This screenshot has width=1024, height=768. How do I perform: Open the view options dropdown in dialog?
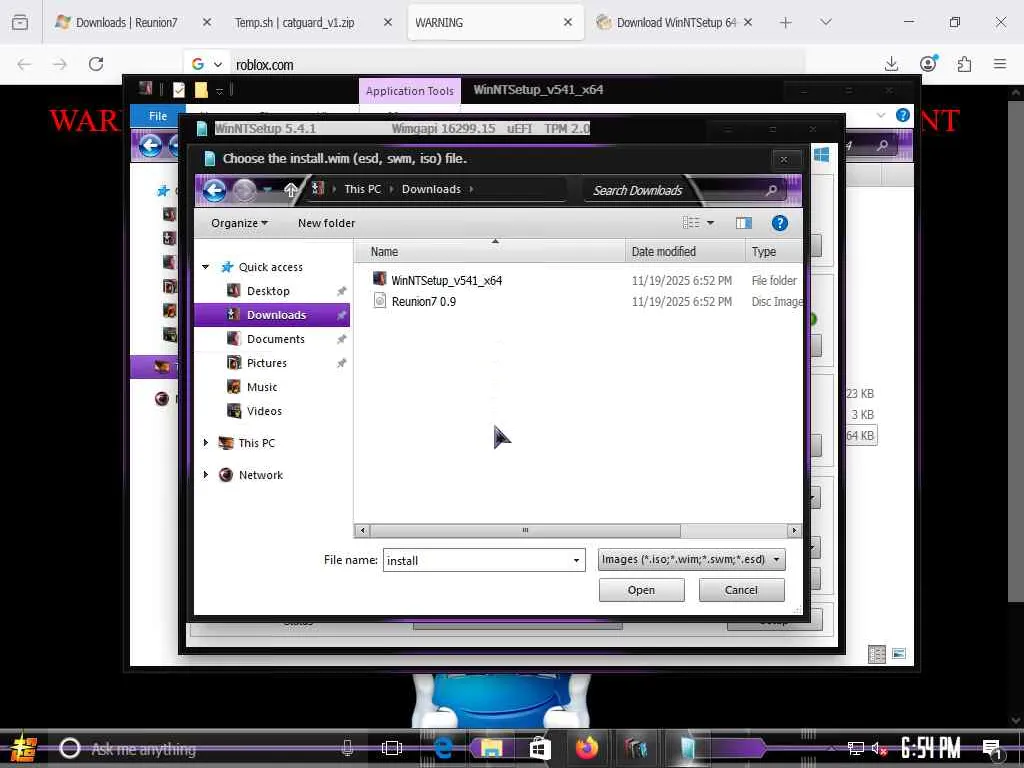coord(711,223)
